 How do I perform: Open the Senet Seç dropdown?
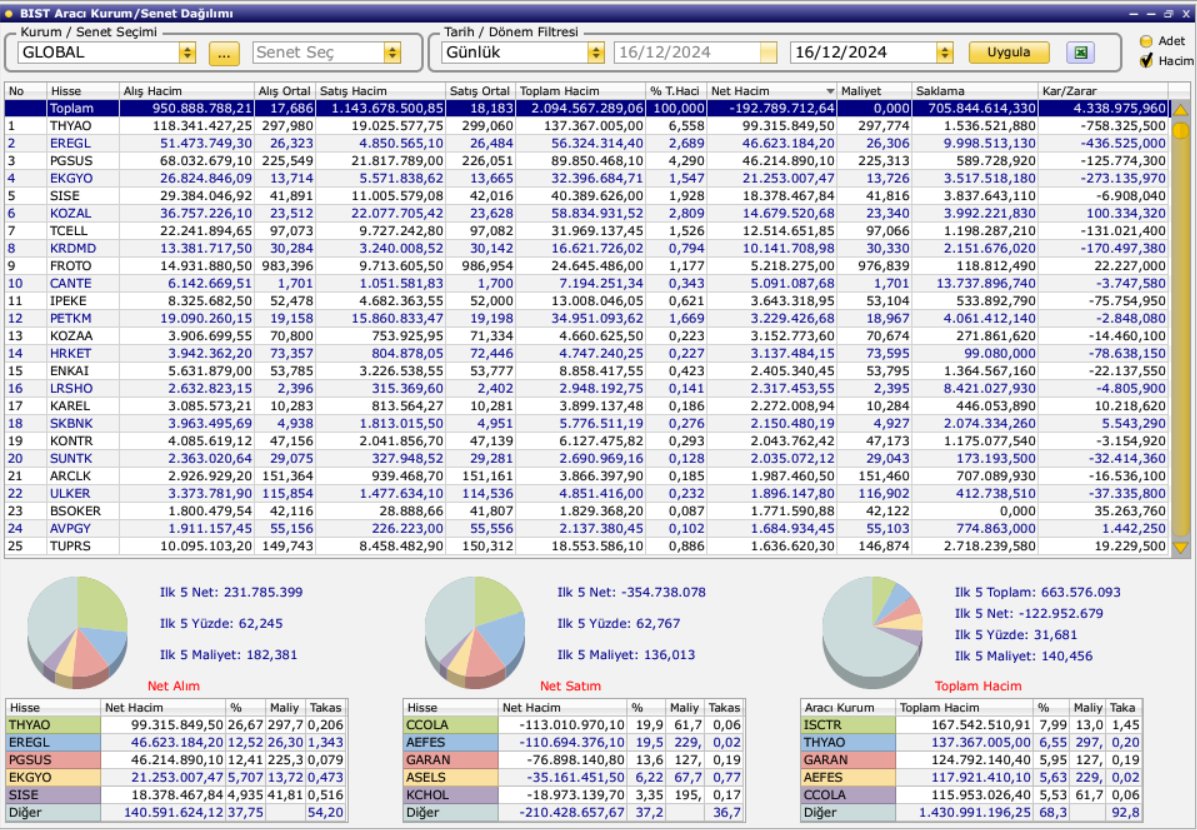click(x=392, y=53)
